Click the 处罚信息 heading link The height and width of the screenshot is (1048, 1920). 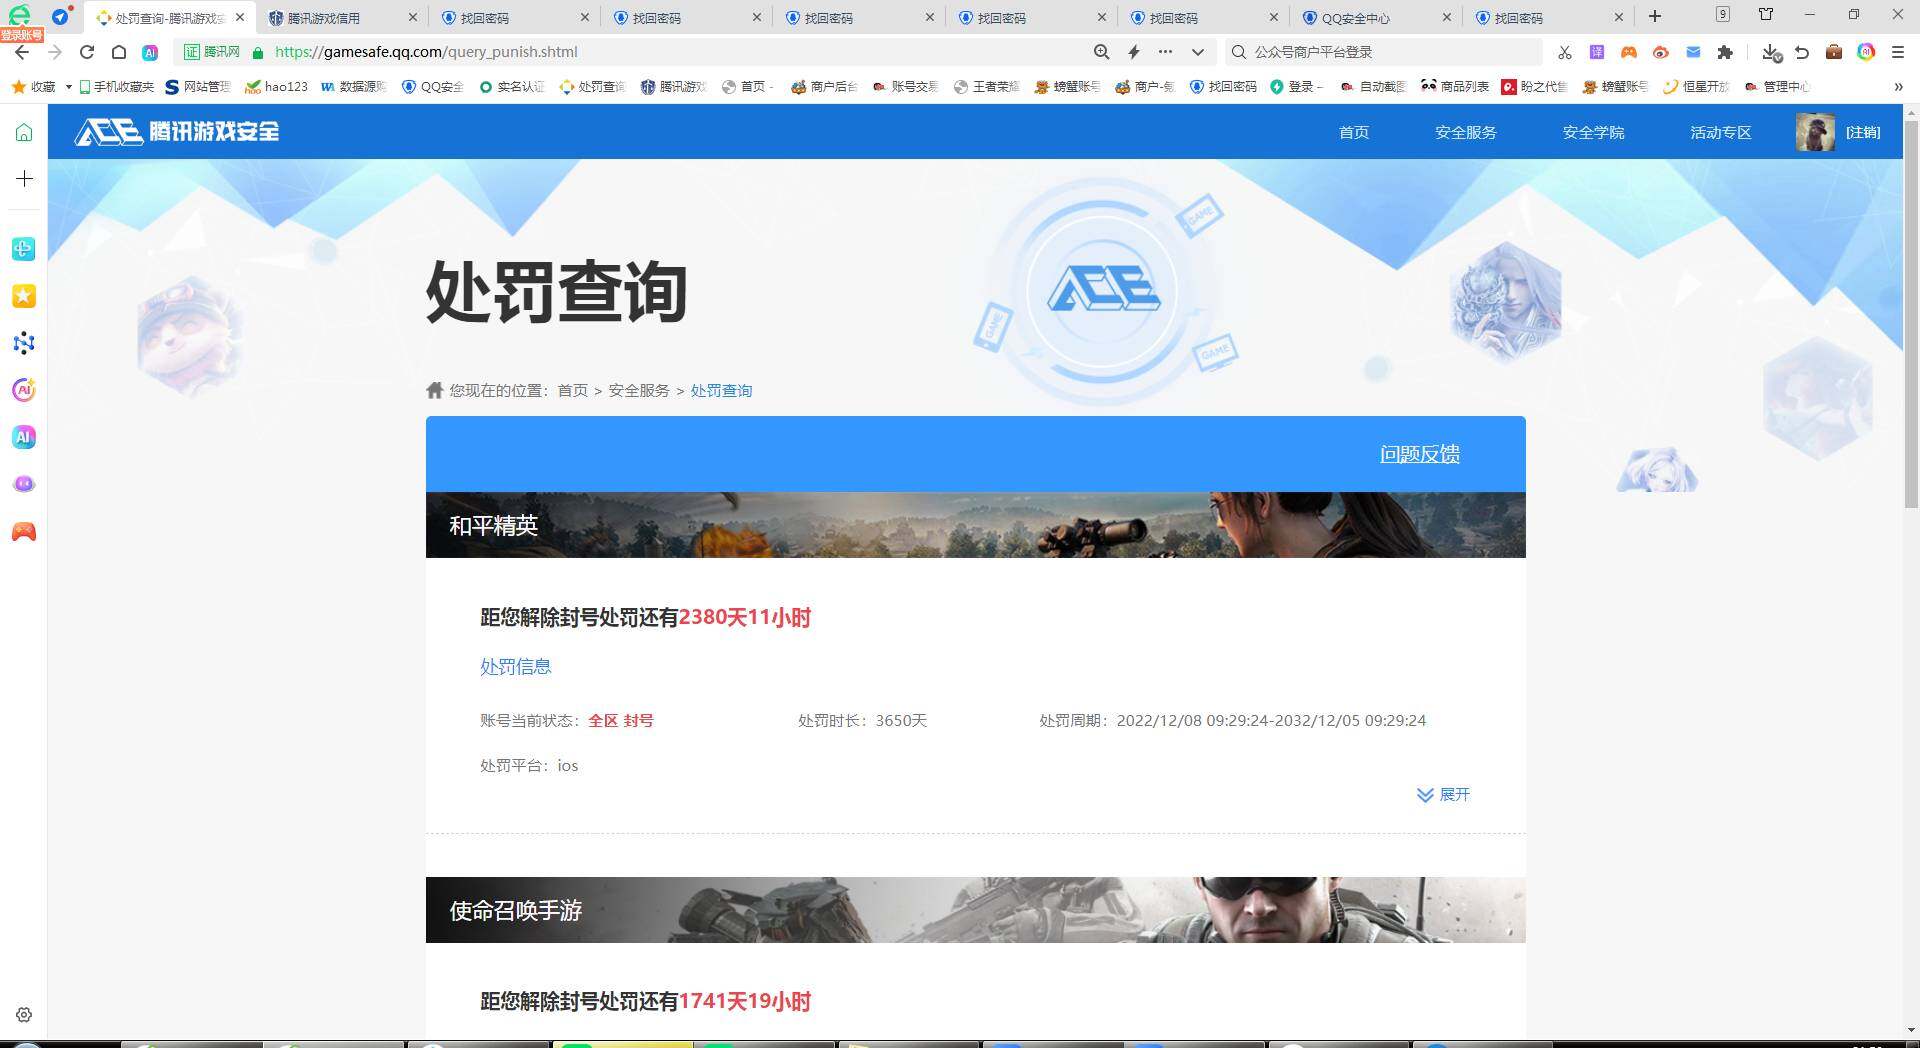516,667
